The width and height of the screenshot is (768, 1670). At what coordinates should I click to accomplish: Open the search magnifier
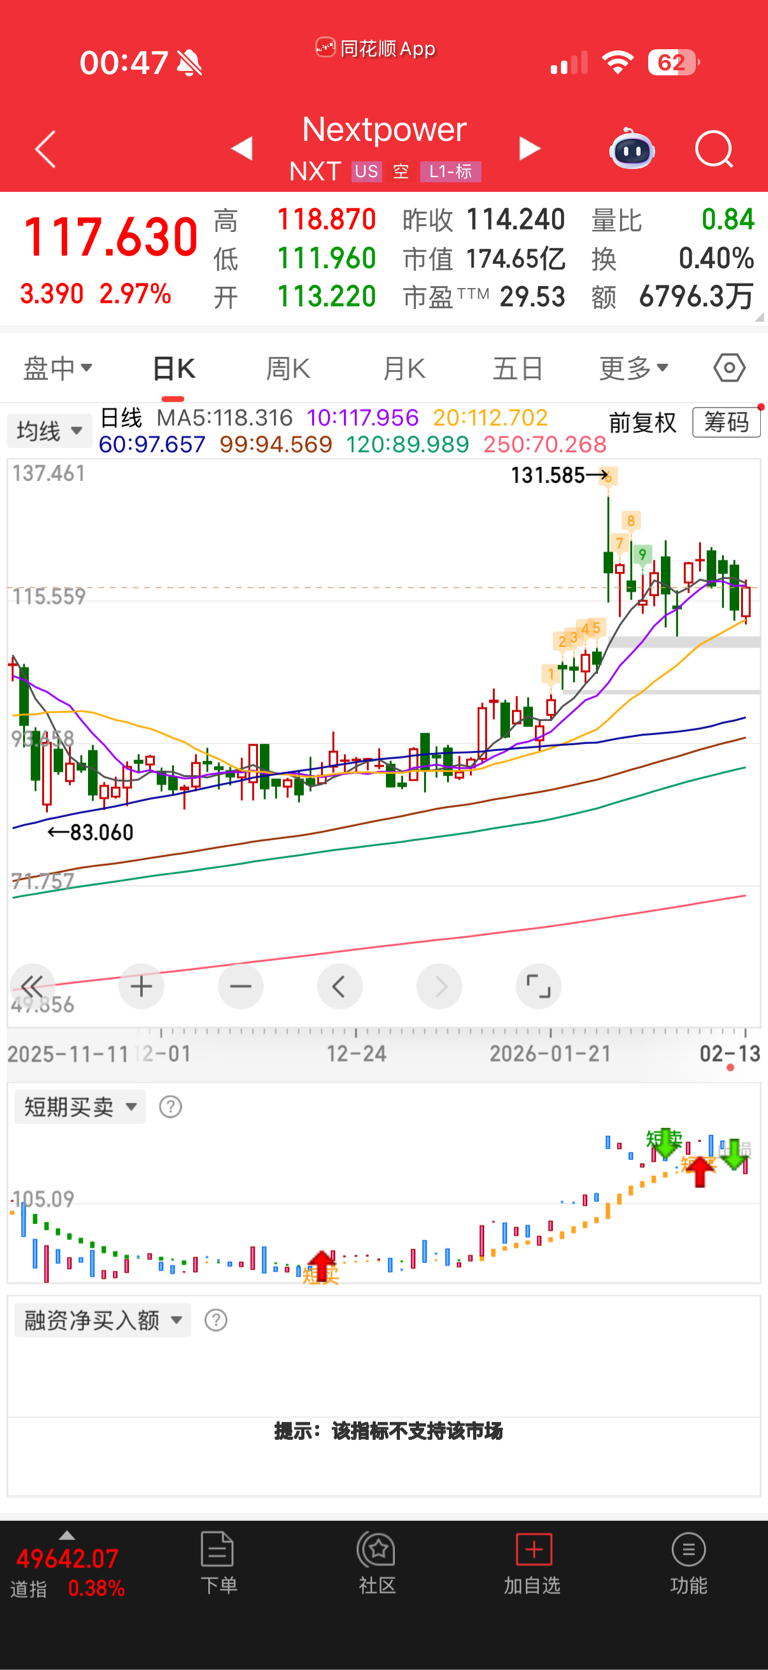coord(714,150)
